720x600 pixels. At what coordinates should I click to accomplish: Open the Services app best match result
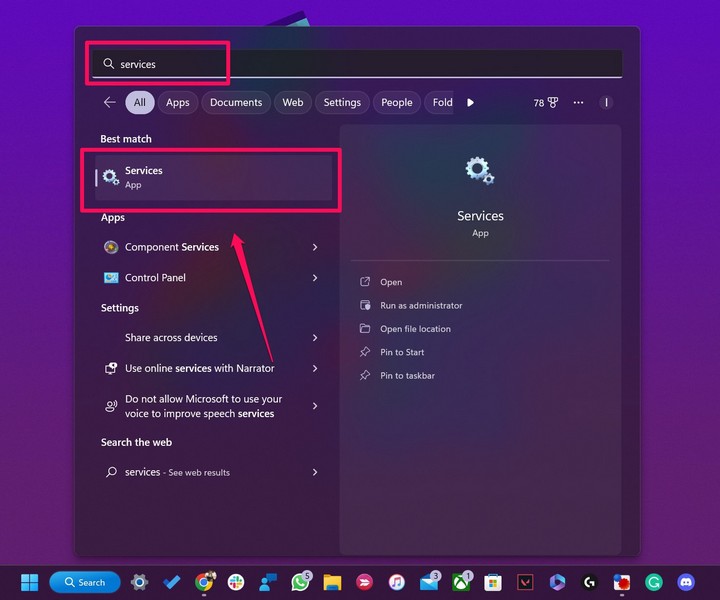coord(214,177)
